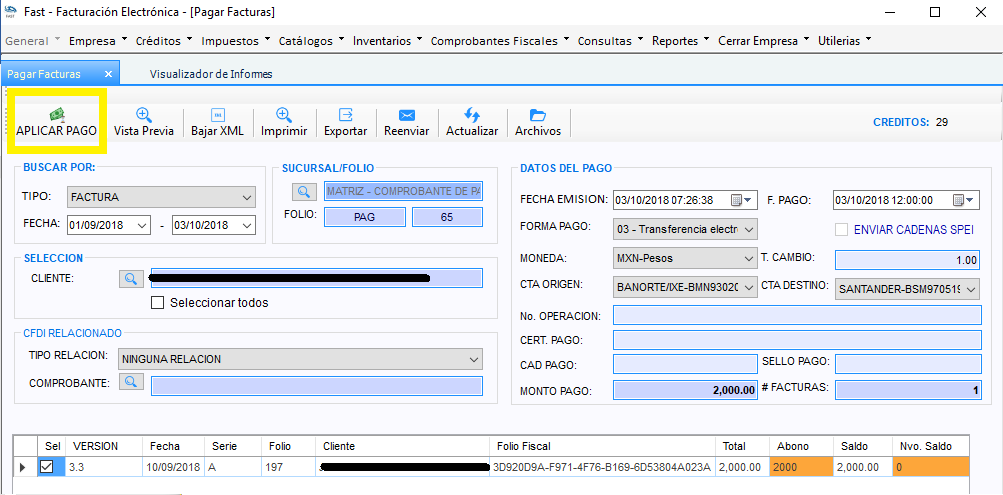Open F. Pago calendar picker
Viewport: 1003px width, 495px height.
click(965, 200)
